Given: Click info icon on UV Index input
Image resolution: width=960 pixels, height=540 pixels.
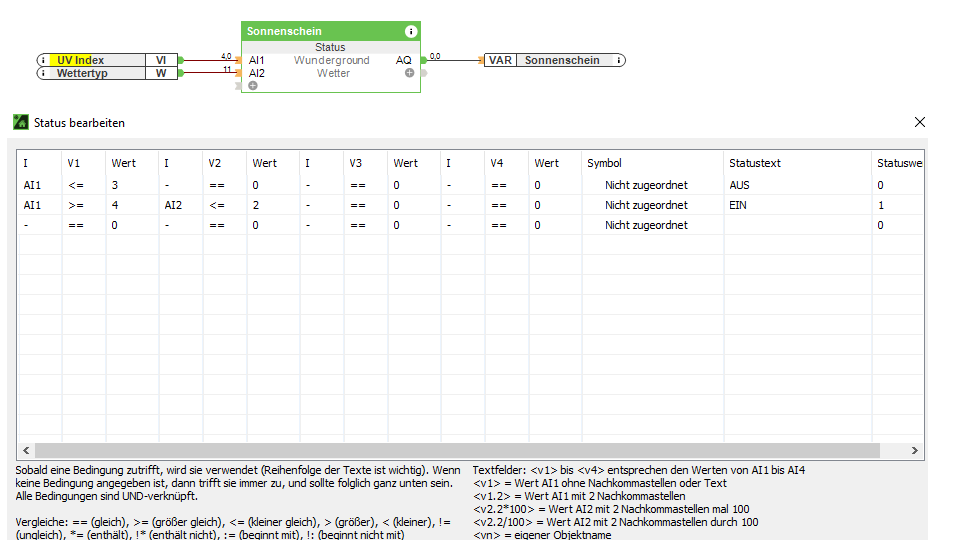Looking at the screenshot, I should point(43,60).
